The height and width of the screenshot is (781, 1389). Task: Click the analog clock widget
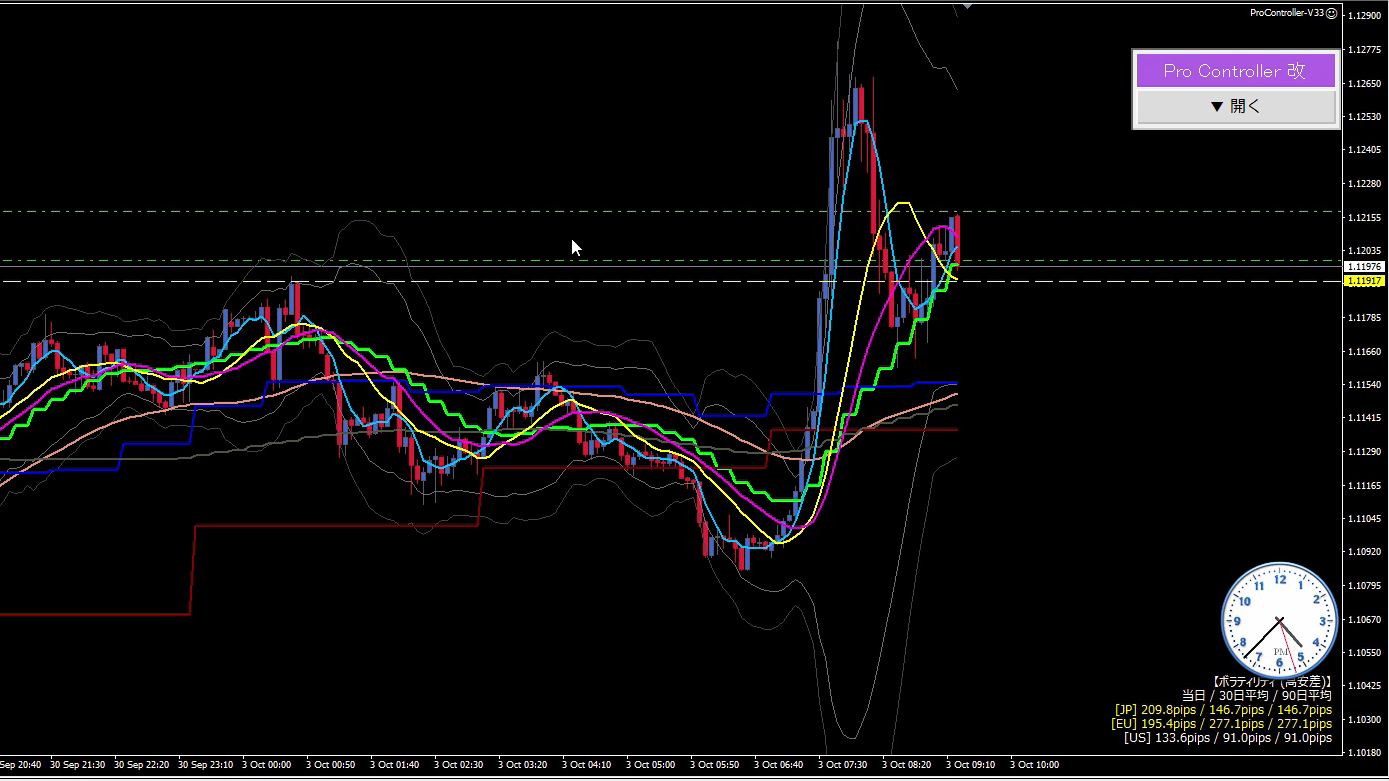tap(1279, 620)
